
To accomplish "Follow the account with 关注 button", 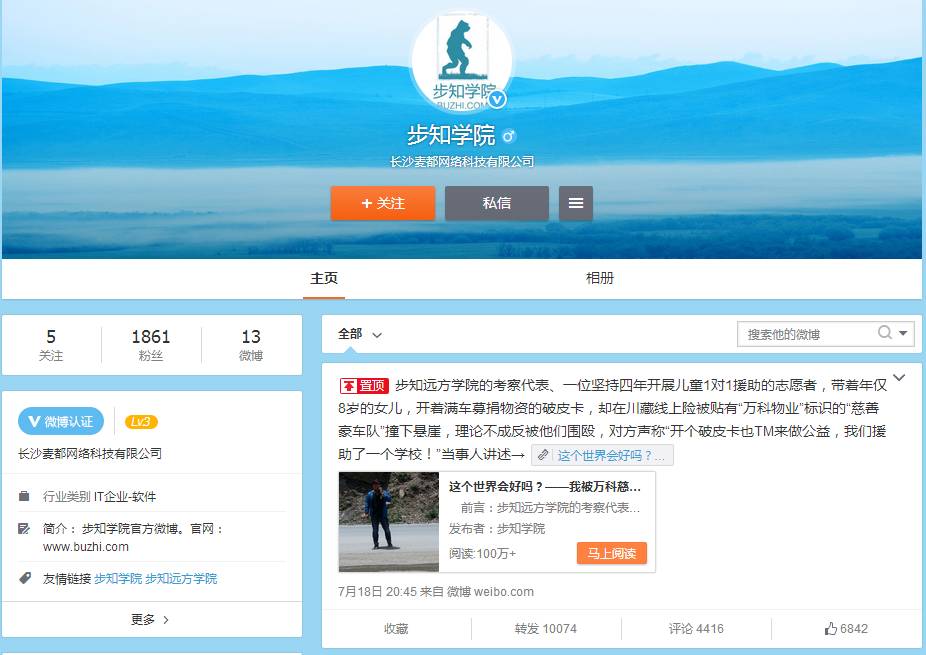I will (x=383, y=203).
